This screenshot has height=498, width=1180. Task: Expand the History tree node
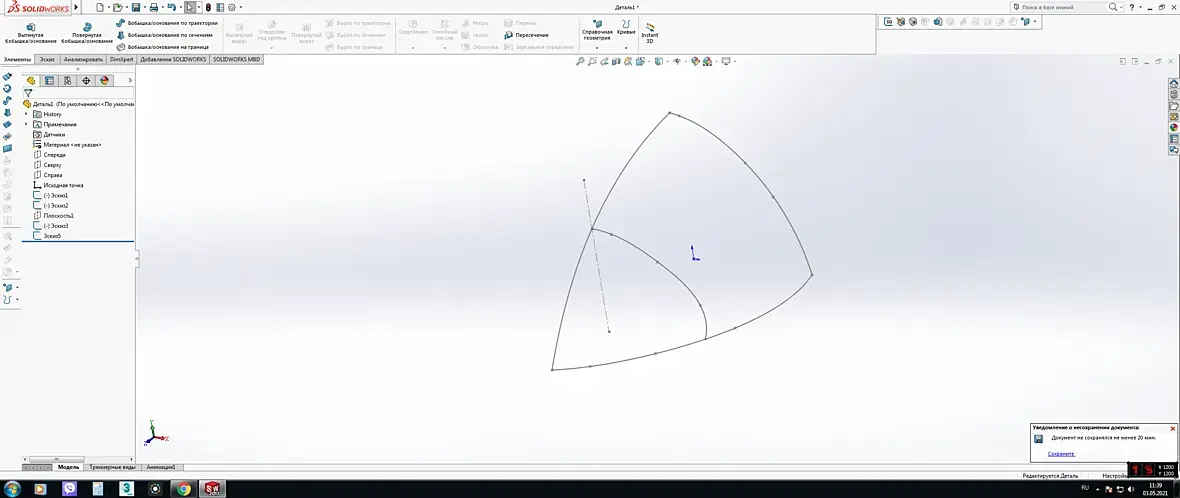pyautogui.click(x=26, y=114)
